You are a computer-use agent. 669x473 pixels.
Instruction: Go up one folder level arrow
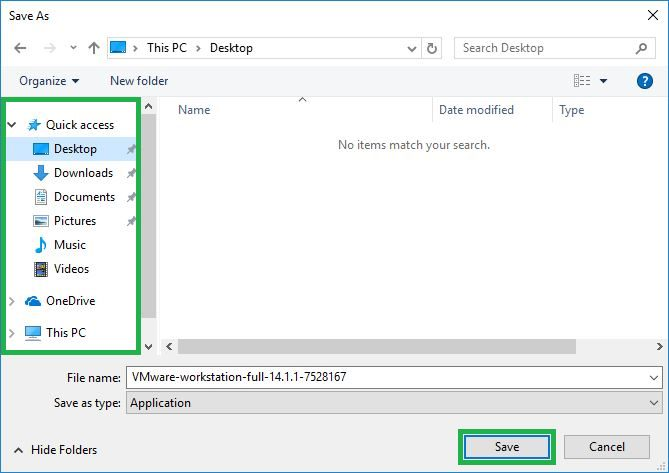[x=93, y=48]
